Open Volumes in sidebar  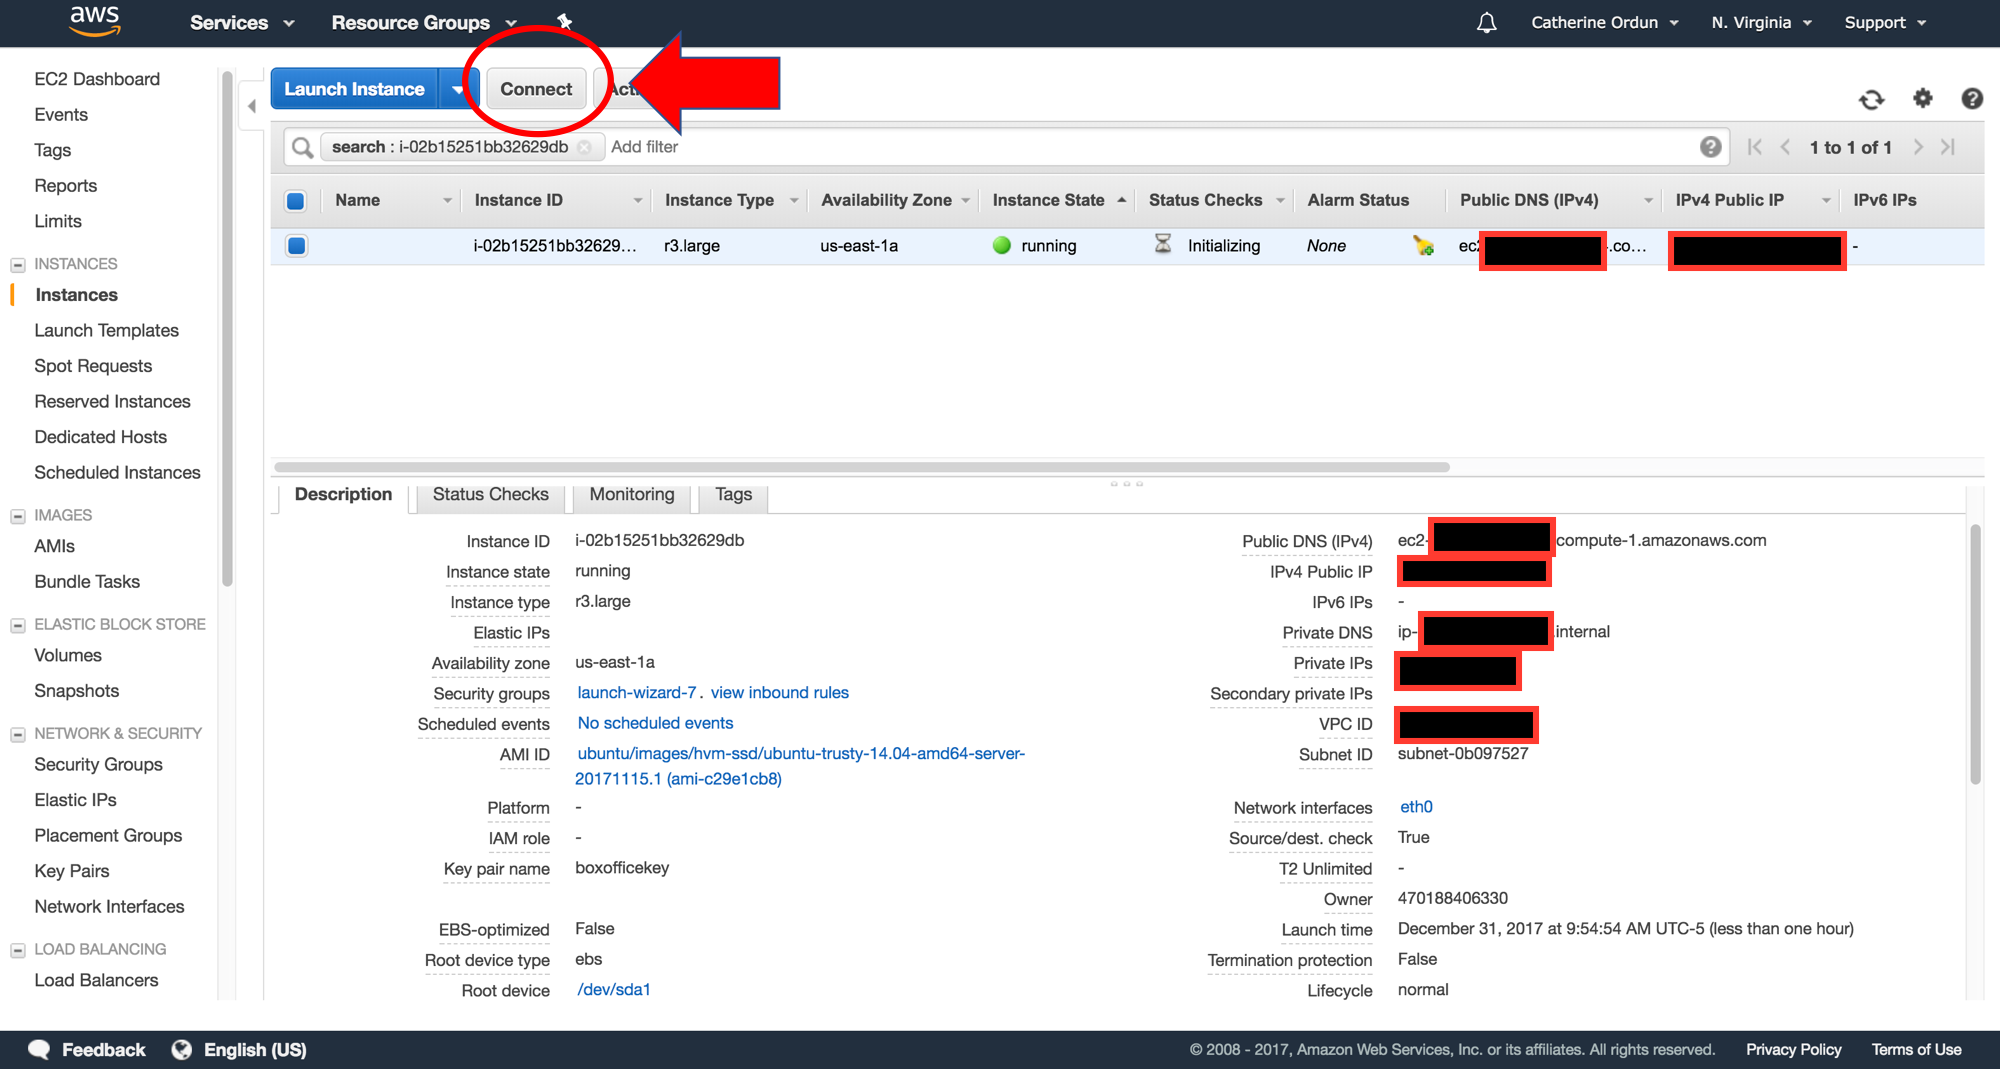coord(68,656)
